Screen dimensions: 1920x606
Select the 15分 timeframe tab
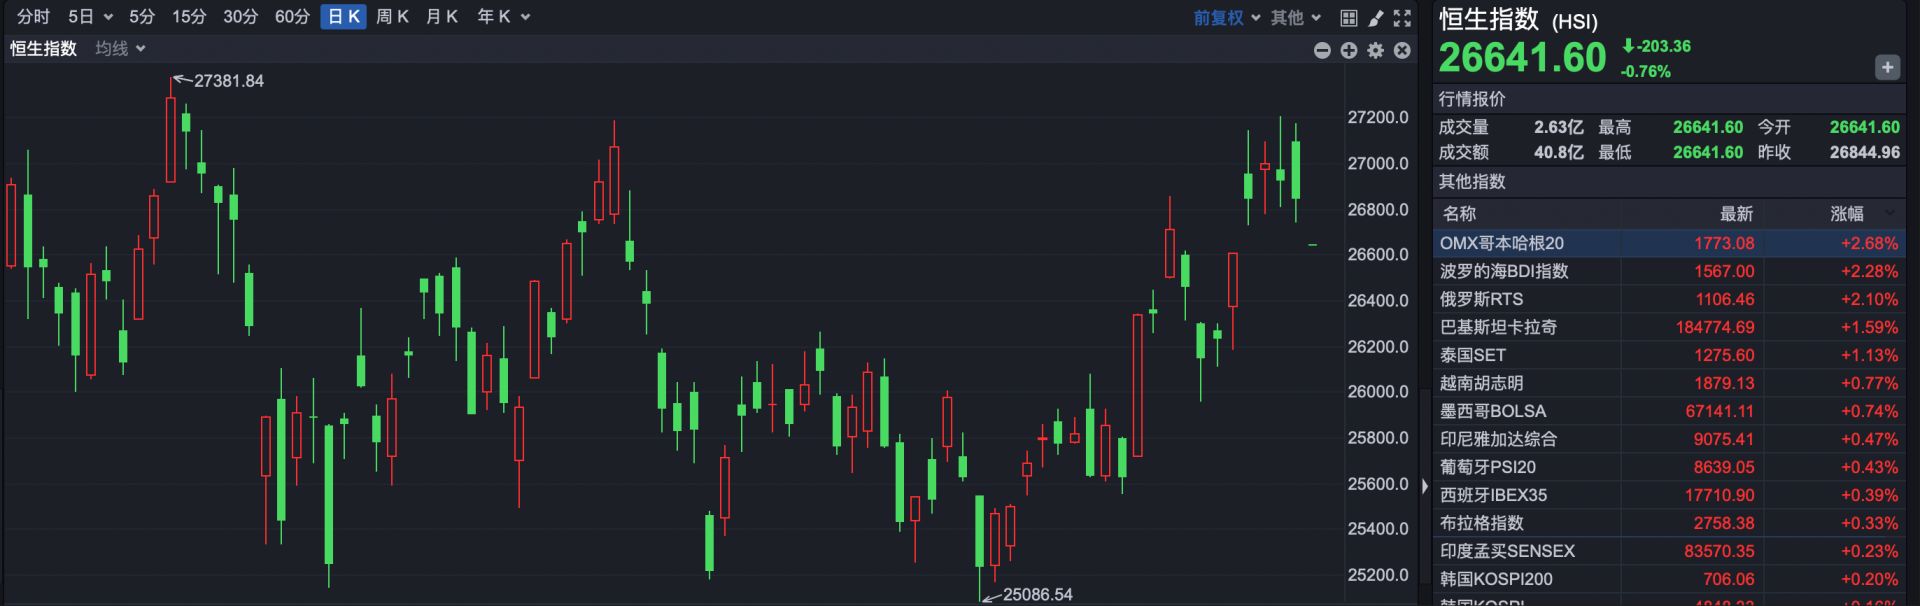(x=188, y=16)
